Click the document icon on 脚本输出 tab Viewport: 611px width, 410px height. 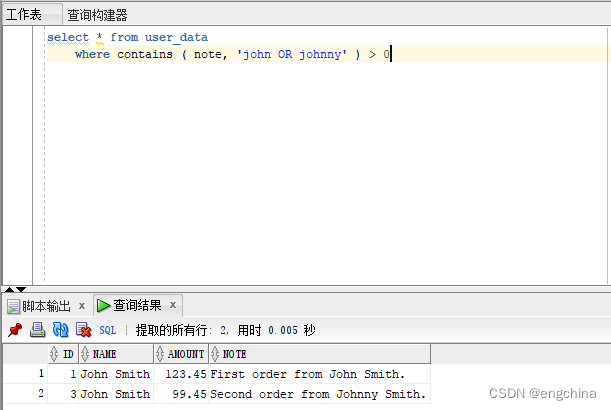[13, 307]
